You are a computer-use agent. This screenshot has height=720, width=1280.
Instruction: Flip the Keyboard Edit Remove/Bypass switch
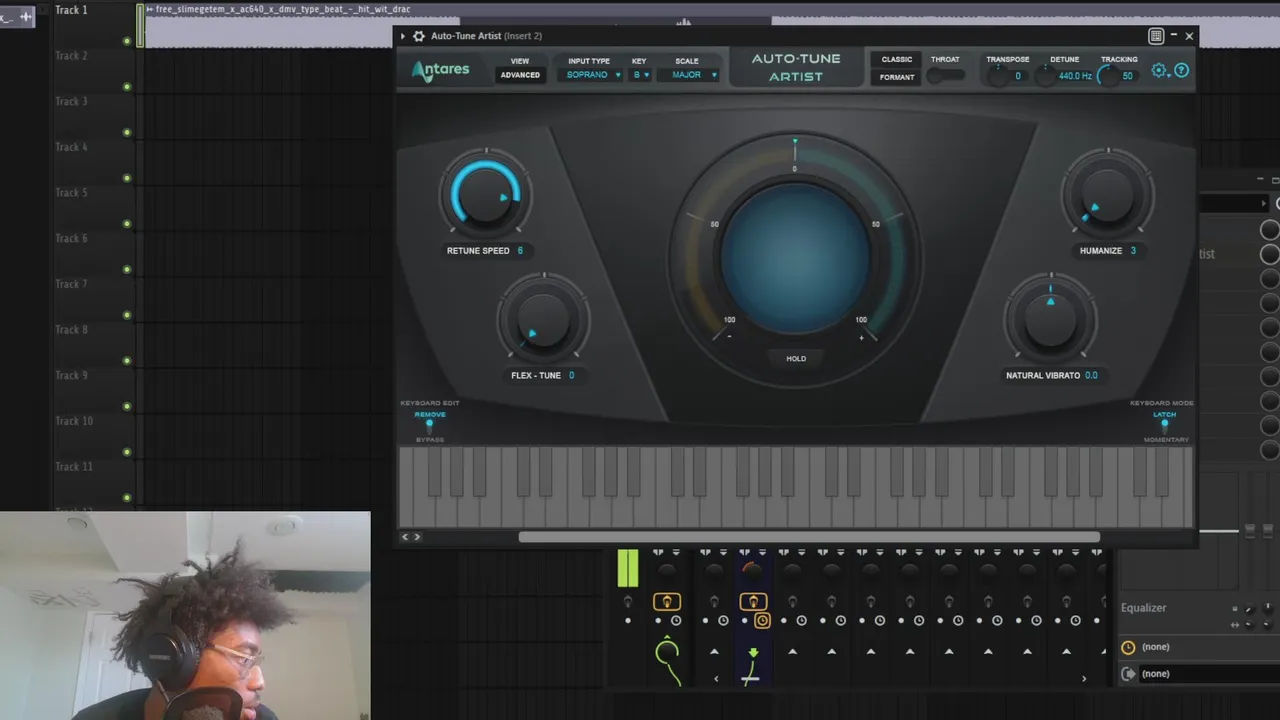tap(430, 427)
